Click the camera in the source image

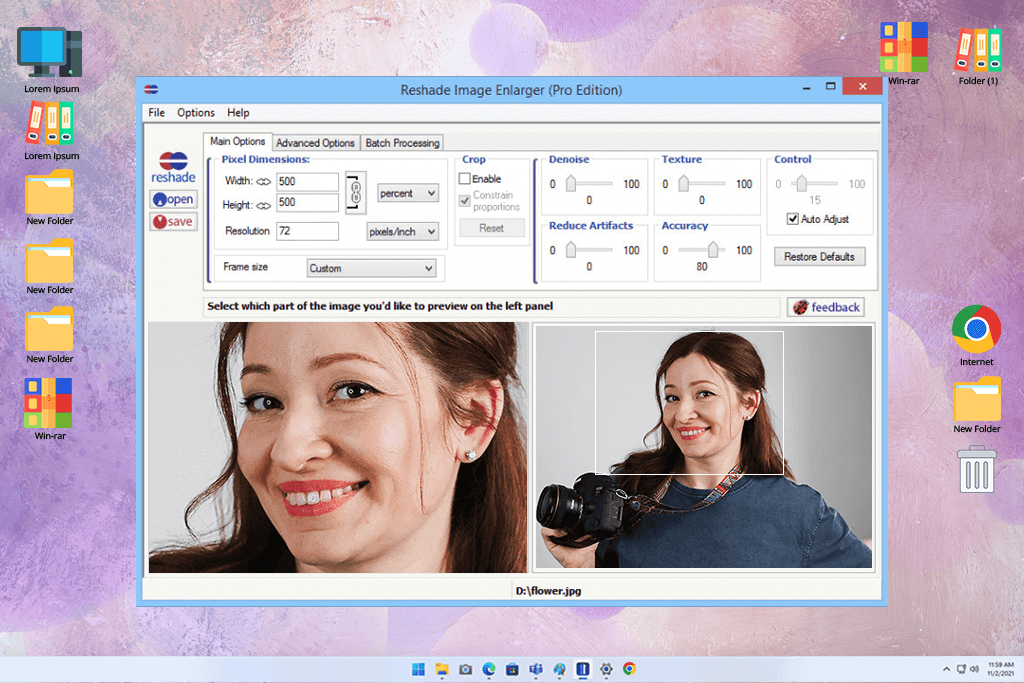coord(581,507)
